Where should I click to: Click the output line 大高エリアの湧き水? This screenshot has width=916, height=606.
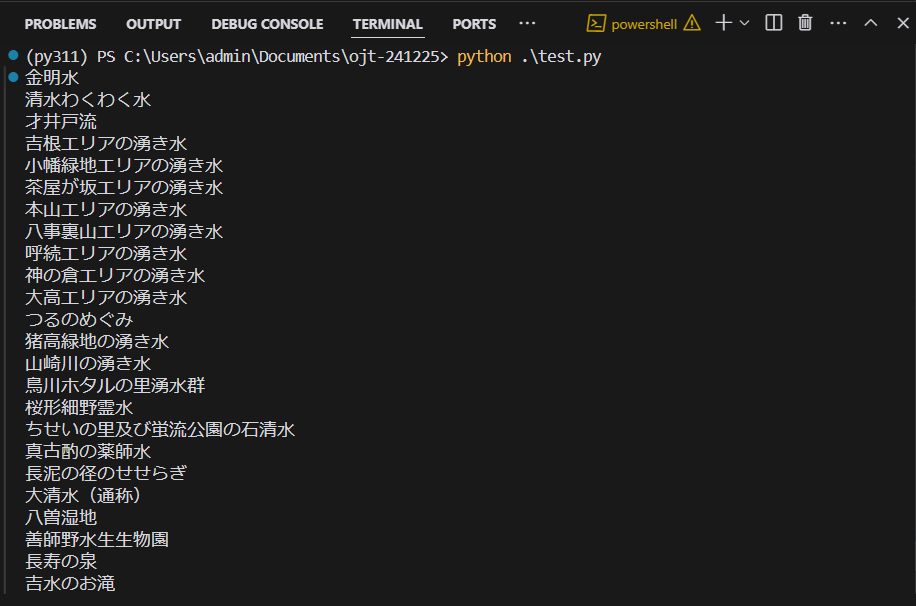[x=106, y=297]
